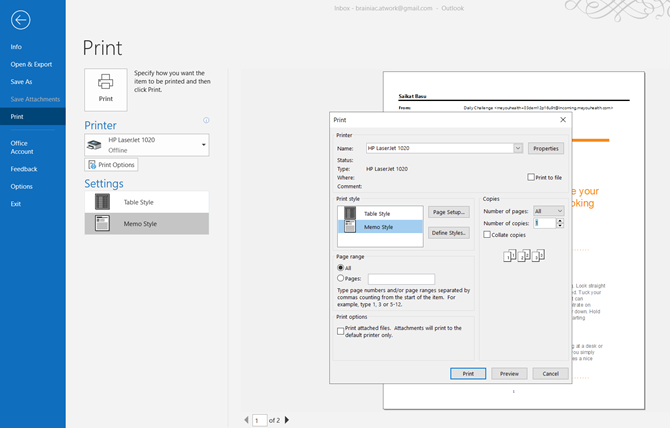Click Exit in the sidebar
Screen dimensions: 670x428
[x=16, y=204]
